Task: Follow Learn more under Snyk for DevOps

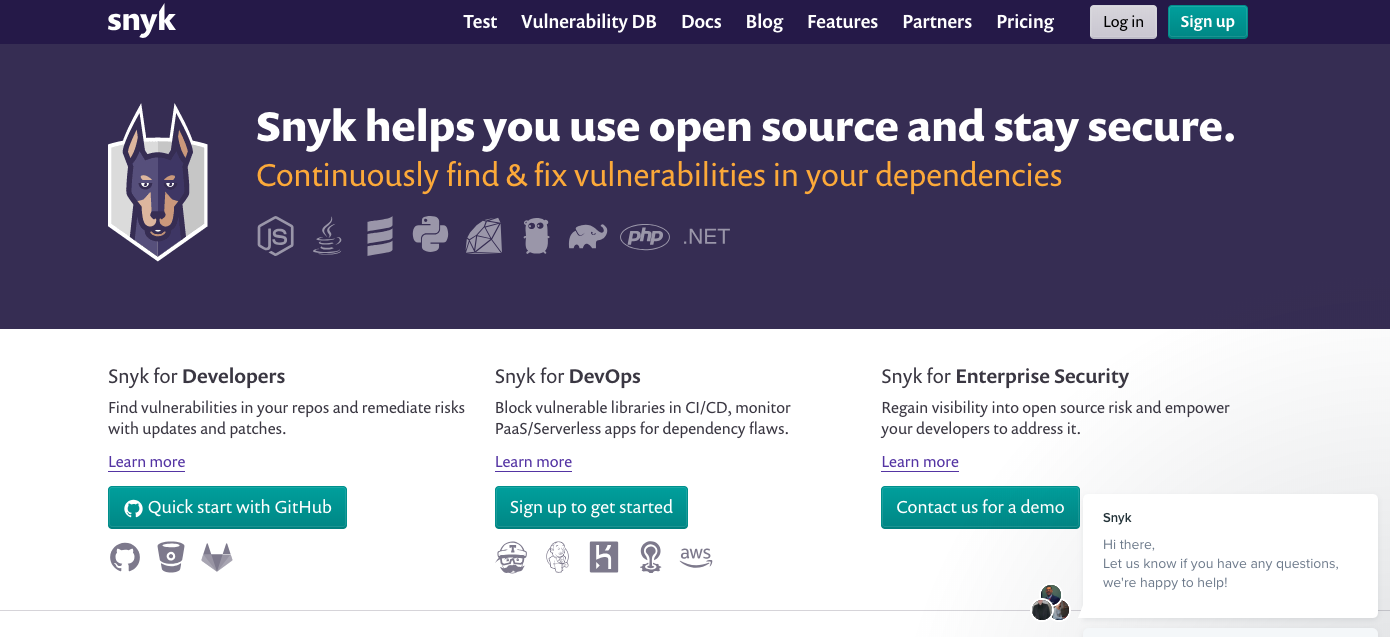Action: [533, 462]
